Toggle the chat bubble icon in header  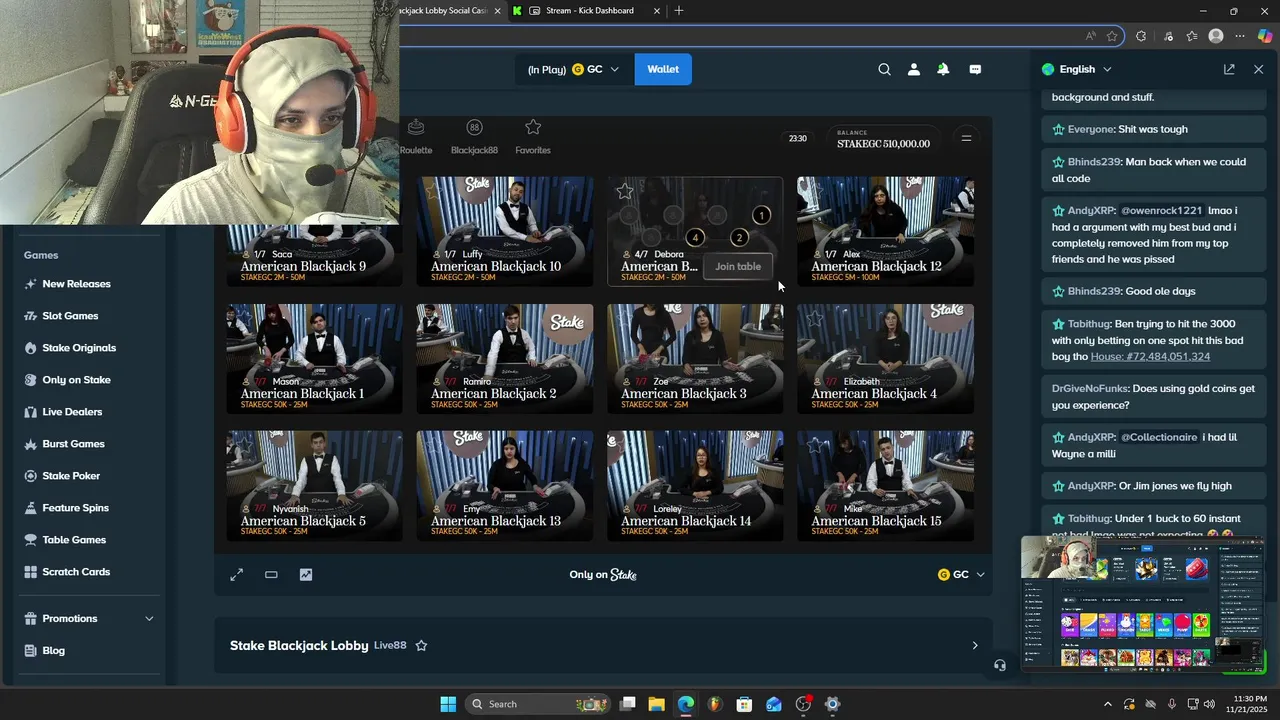(975, 69)
